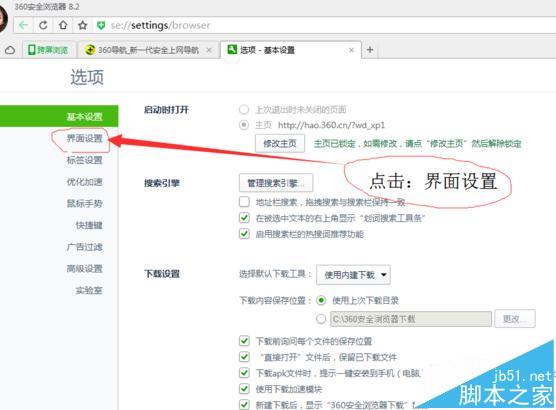The height and width of the screenshot is (410, 556).
Task: Toggle checkbox 使用下载加速模块
Action: [x=244, y=389]
